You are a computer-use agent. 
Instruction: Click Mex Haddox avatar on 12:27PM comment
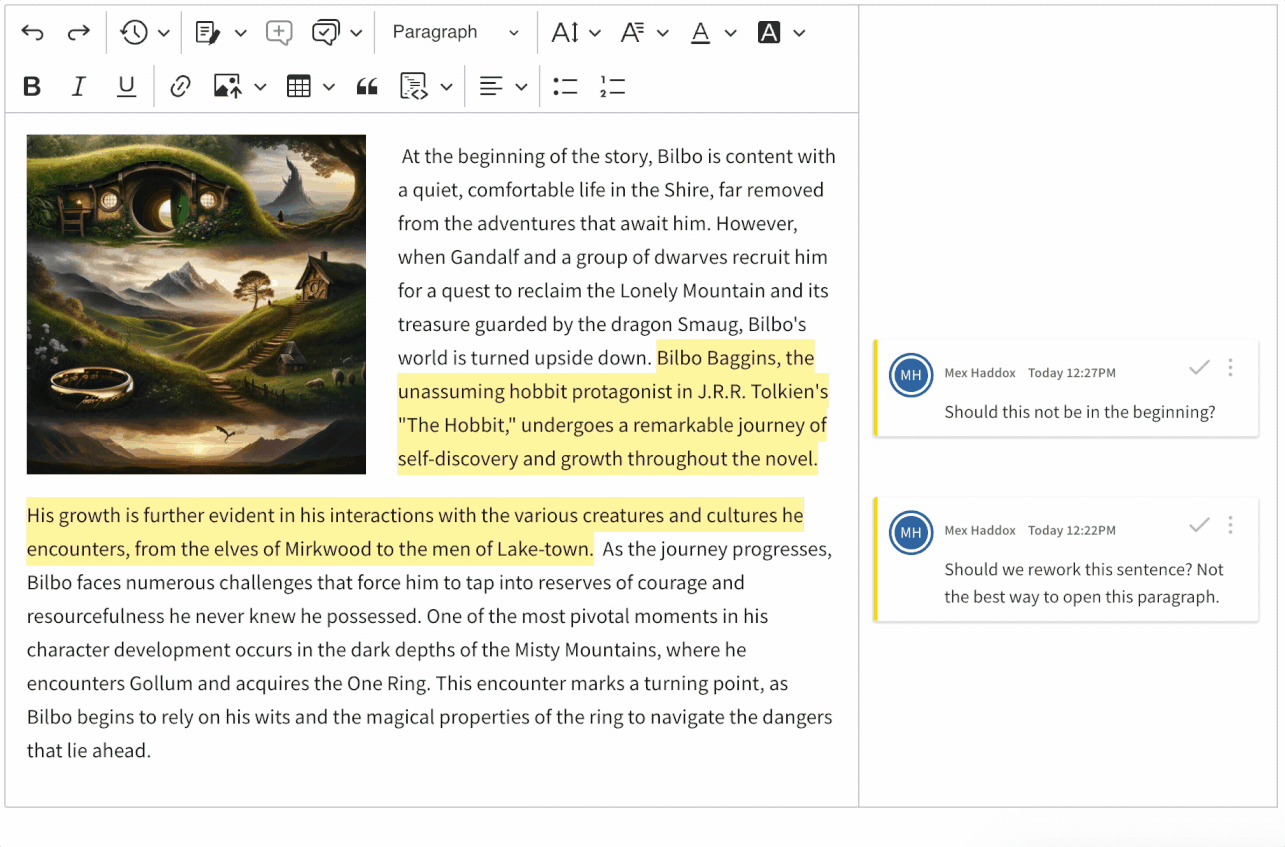pos(911,375)
